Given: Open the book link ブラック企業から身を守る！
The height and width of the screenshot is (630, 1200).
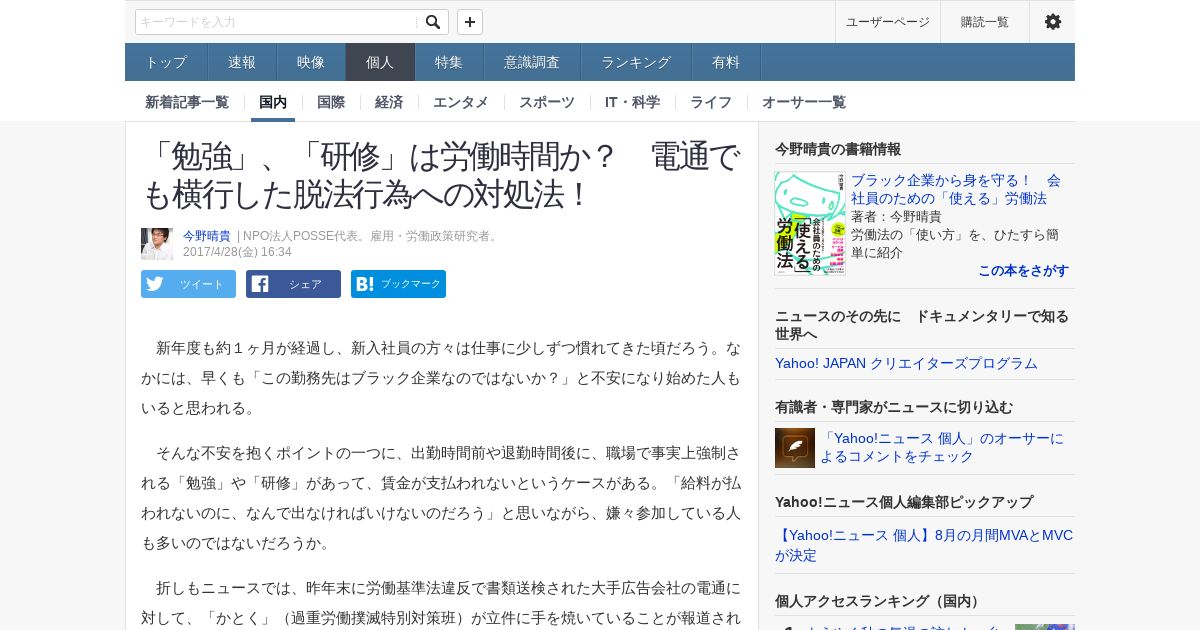Looking at the screenshot, I should [956, 189].
